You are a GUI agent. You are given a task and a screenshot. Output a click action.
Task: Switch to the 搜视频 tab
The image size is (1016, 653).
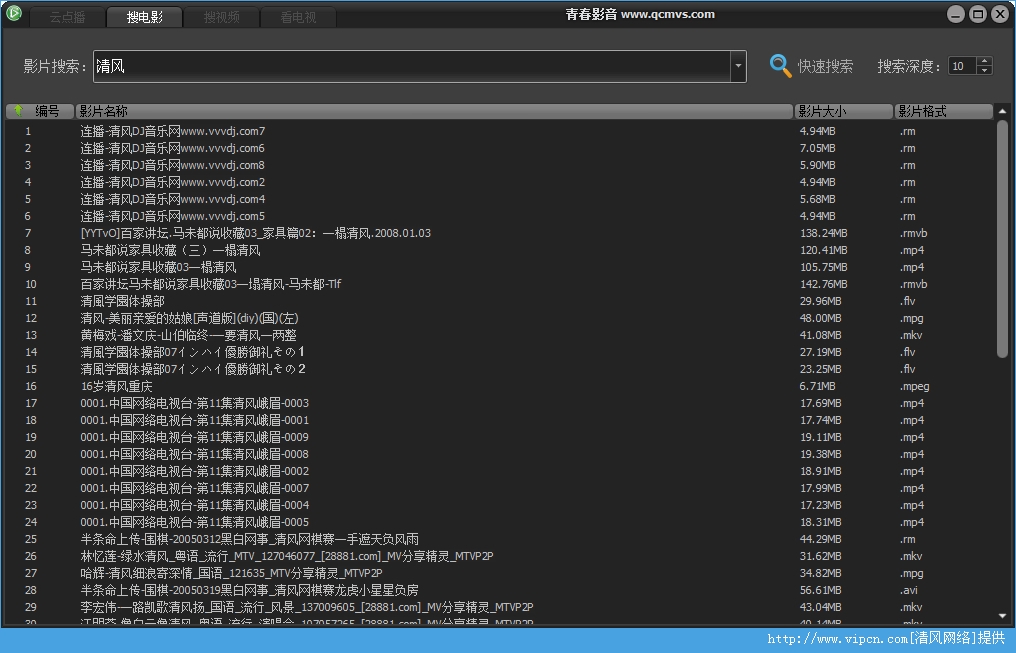222,17
